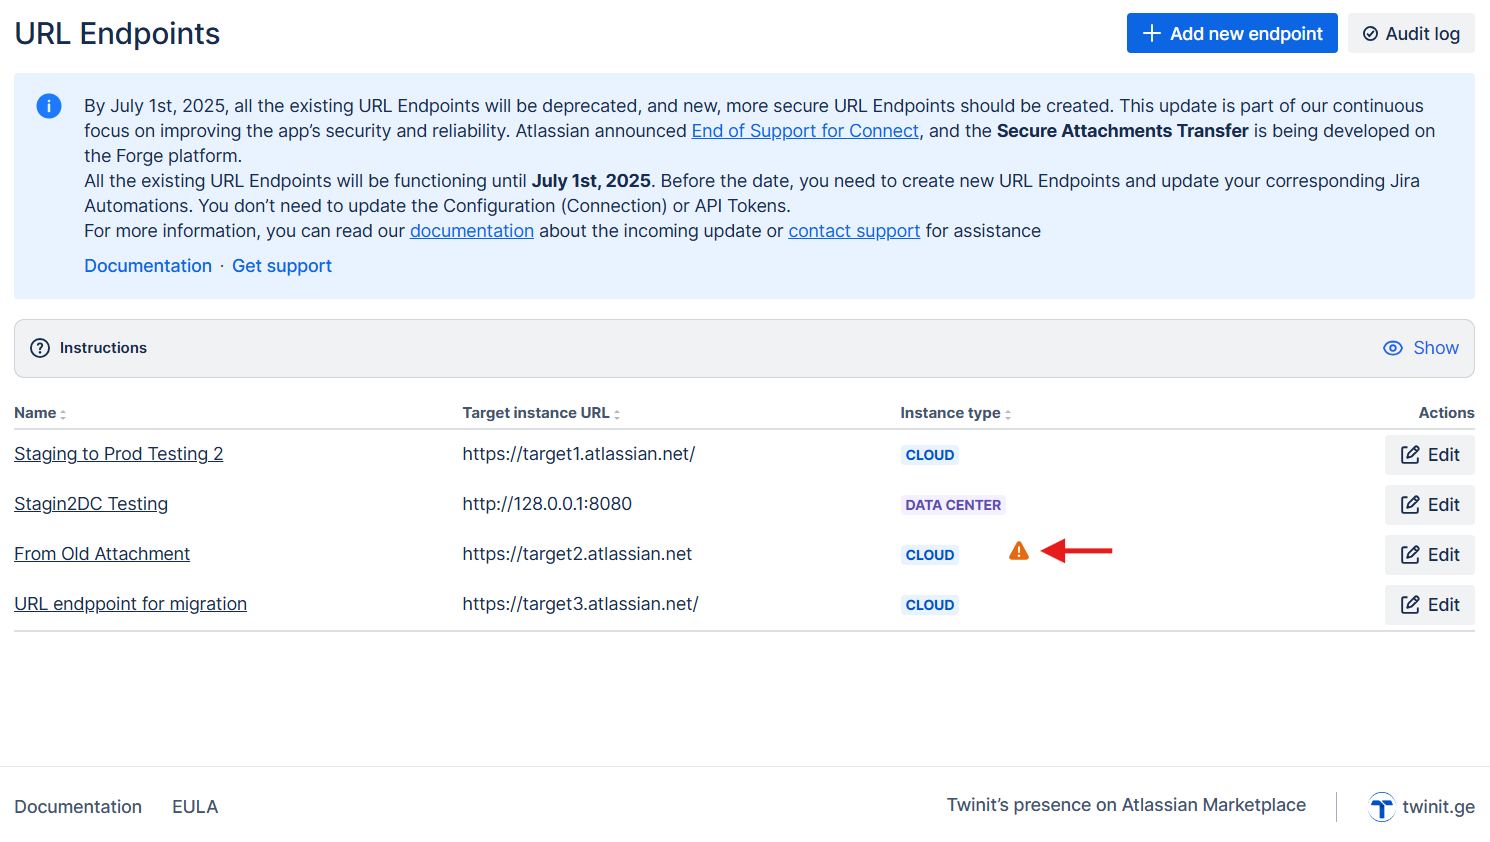Click the Actions column header

click(x=1446, y=413)
